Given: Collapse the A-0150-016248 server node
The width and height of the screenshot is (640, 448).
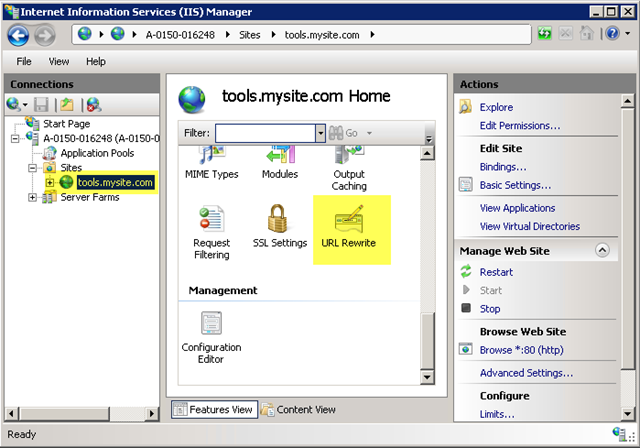Looking at the screenshot, I should point(15,139).
